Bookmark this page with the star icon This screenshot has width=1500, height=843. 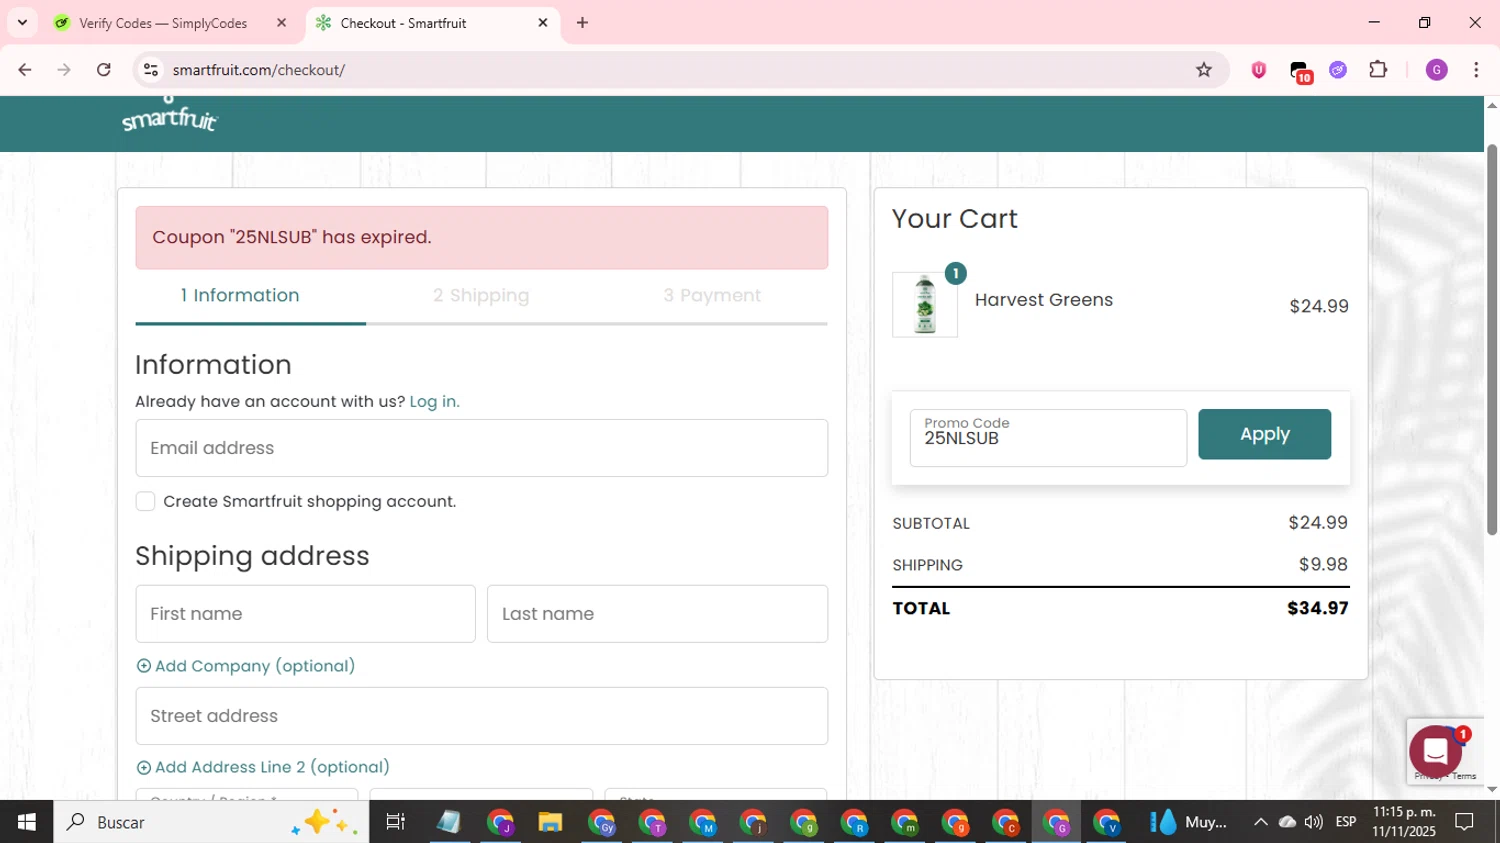[1204, 70]
